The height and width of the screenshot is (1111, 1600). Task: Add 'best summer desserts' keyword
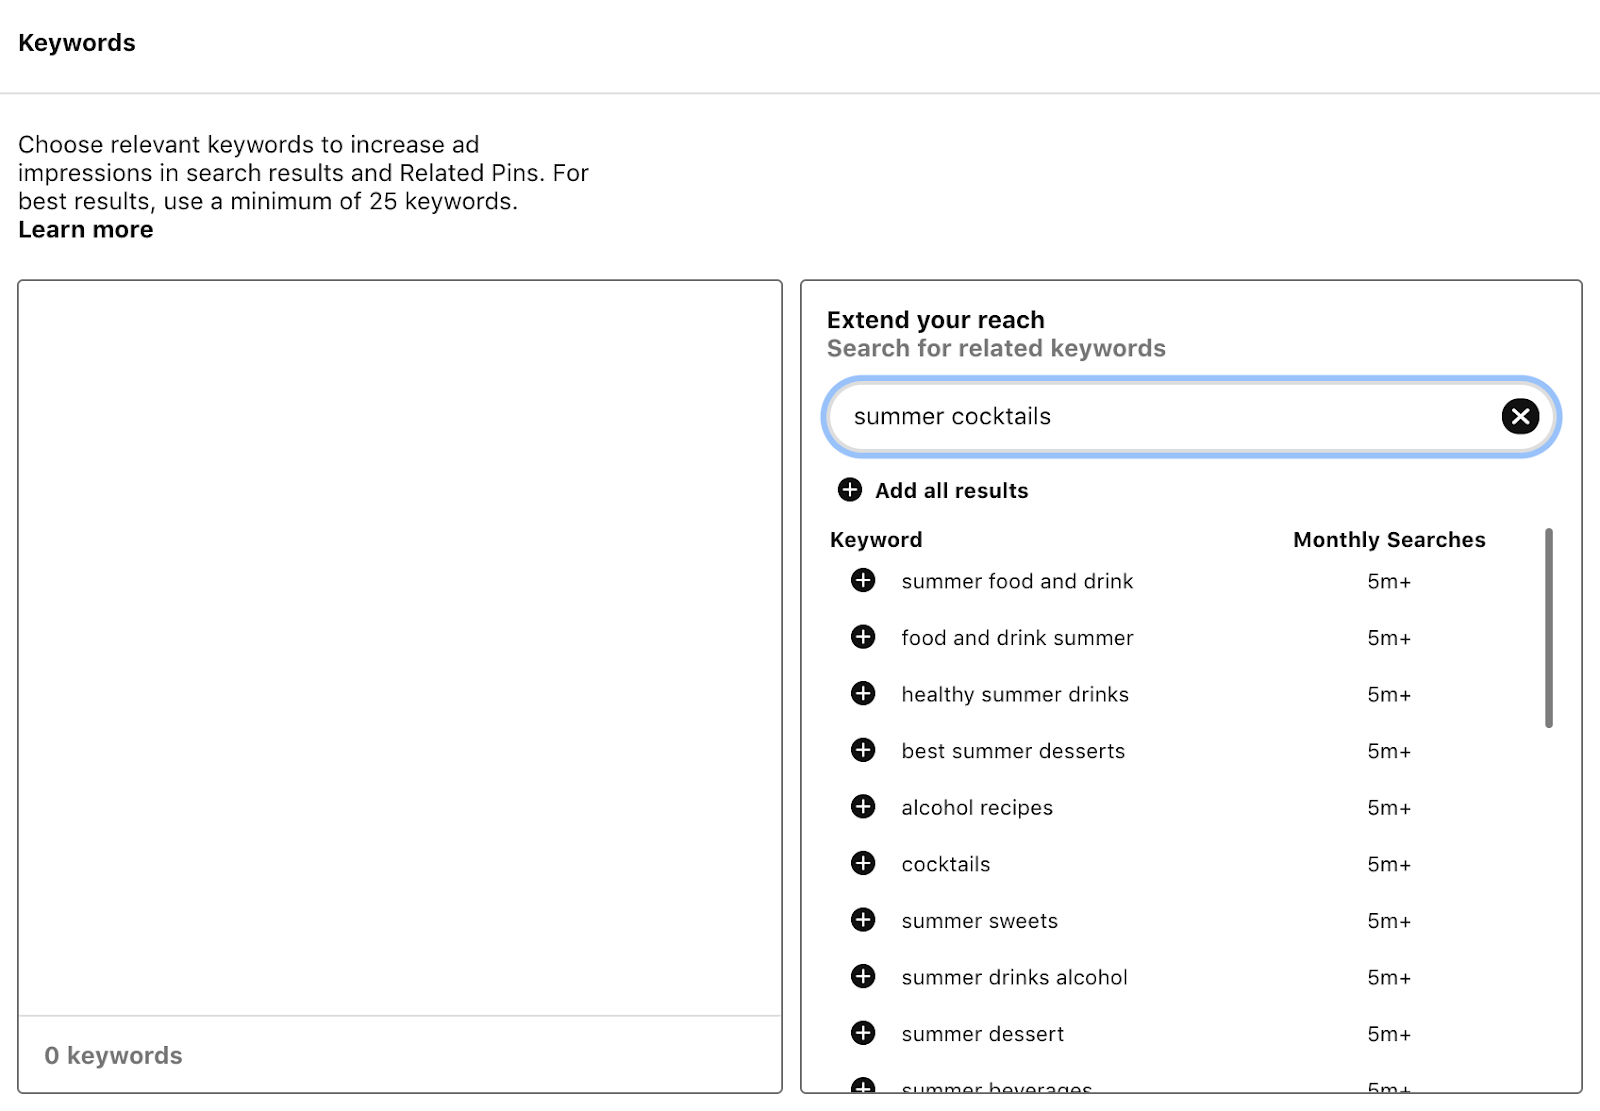pos(863,750)
